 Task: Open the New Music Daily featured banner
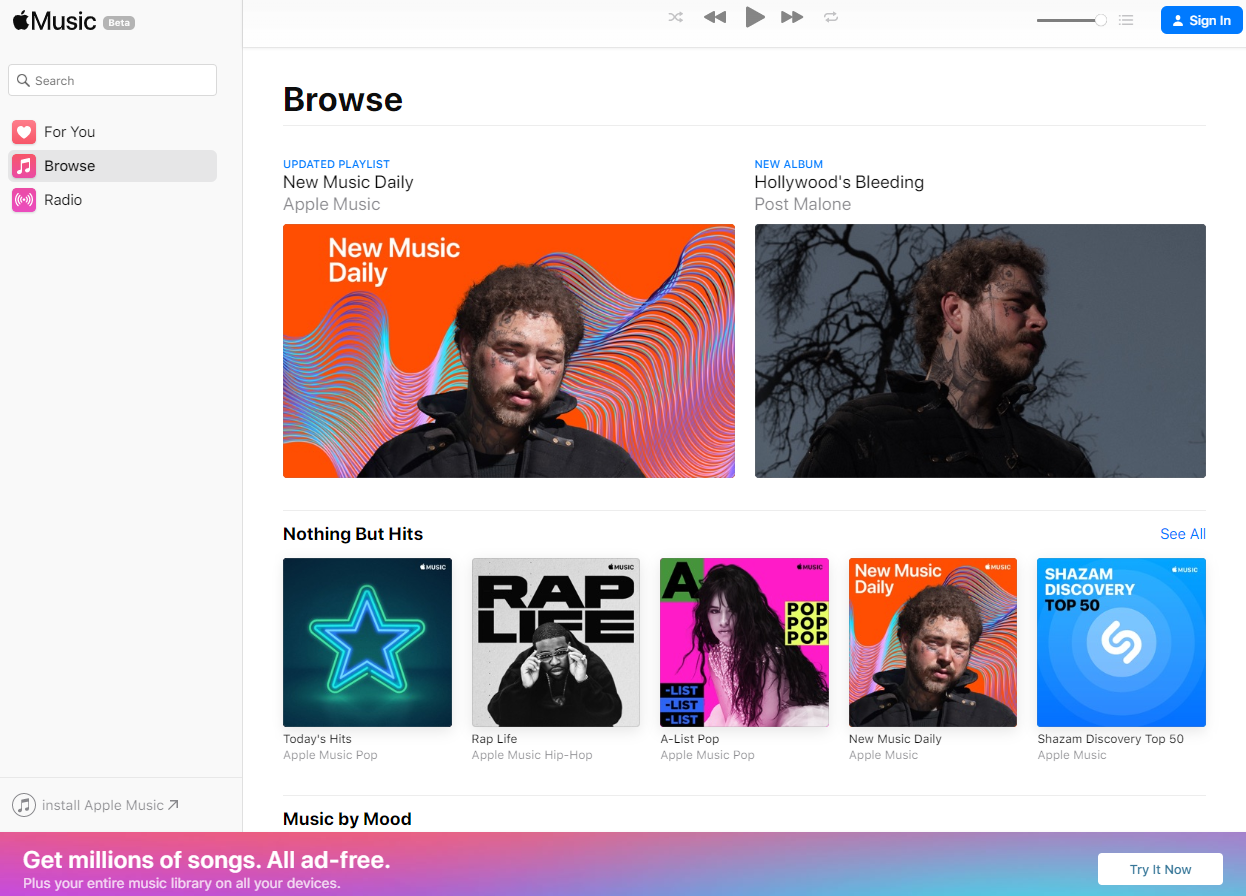509,351
